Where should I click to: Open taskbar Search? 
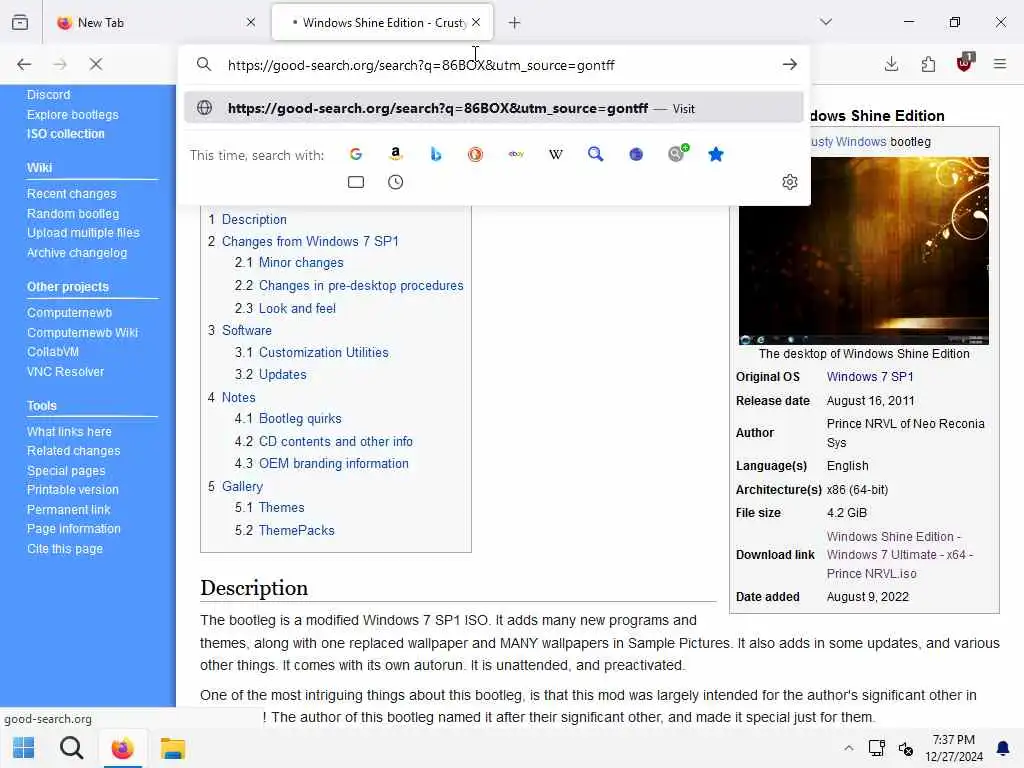[72, 748]
